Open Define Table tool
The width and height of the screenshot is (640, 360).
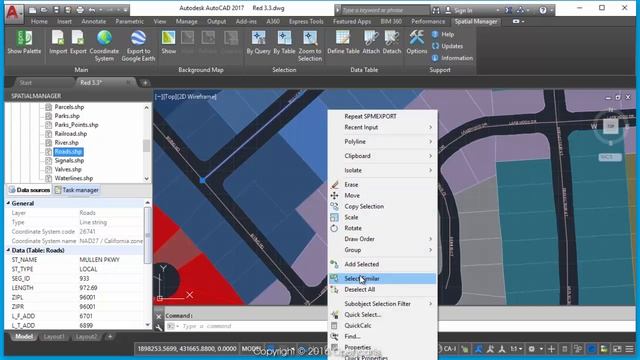coord(343,42)
